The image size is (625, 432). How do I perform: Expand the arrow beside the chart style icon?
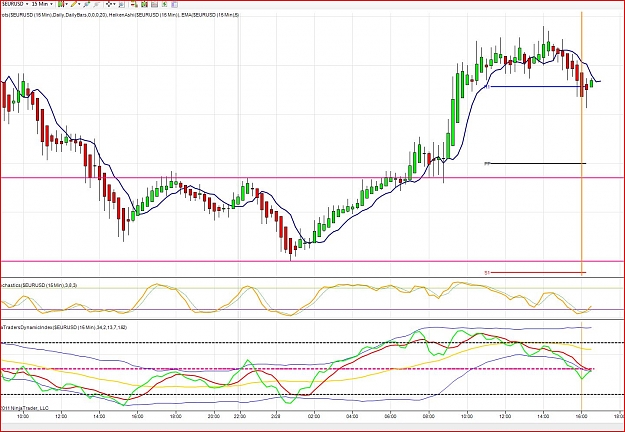[67, 4]
